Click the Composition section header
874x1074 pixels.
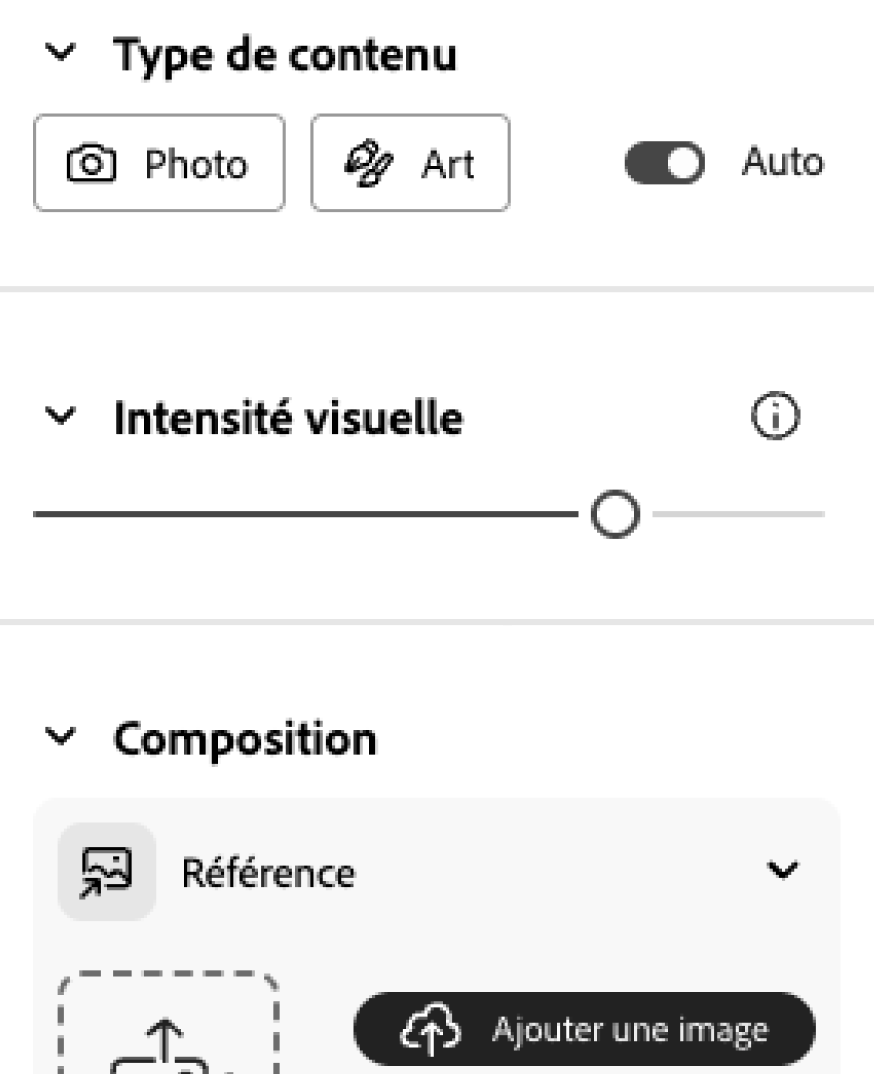[x=244, y=738]
